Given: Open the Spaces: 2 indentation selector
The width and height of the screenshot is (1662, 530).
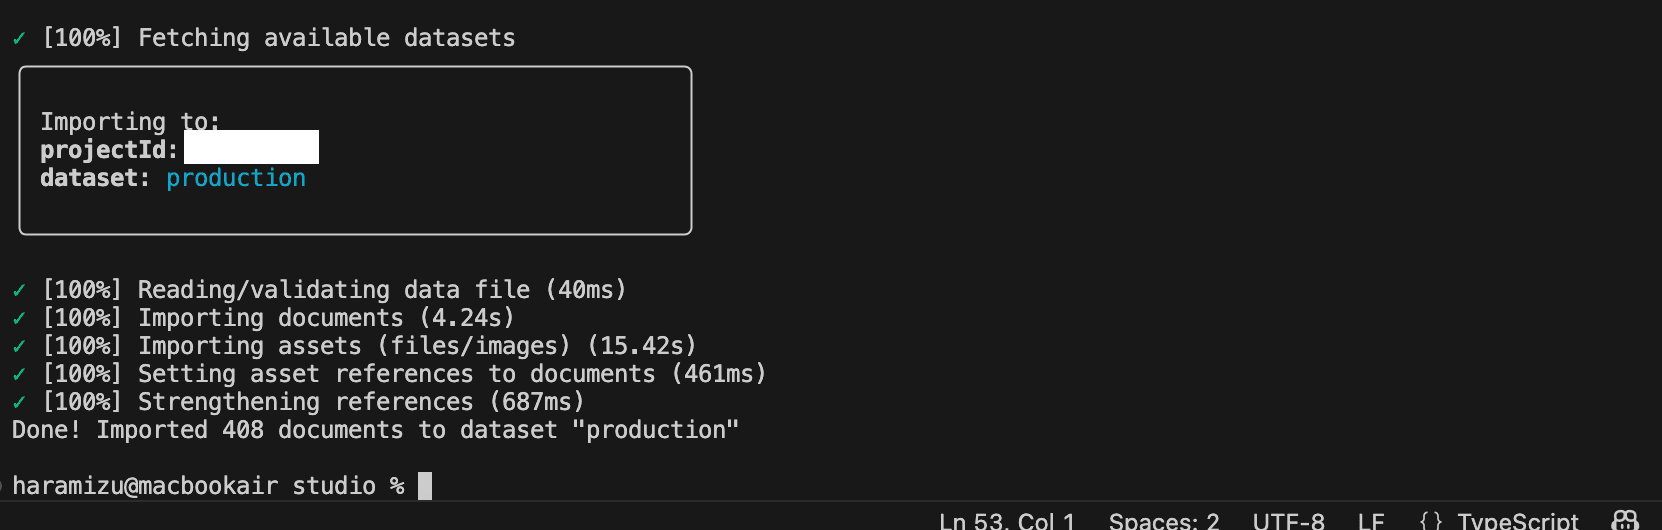Looking at the screenshot, I should [x=1164, y=521].
